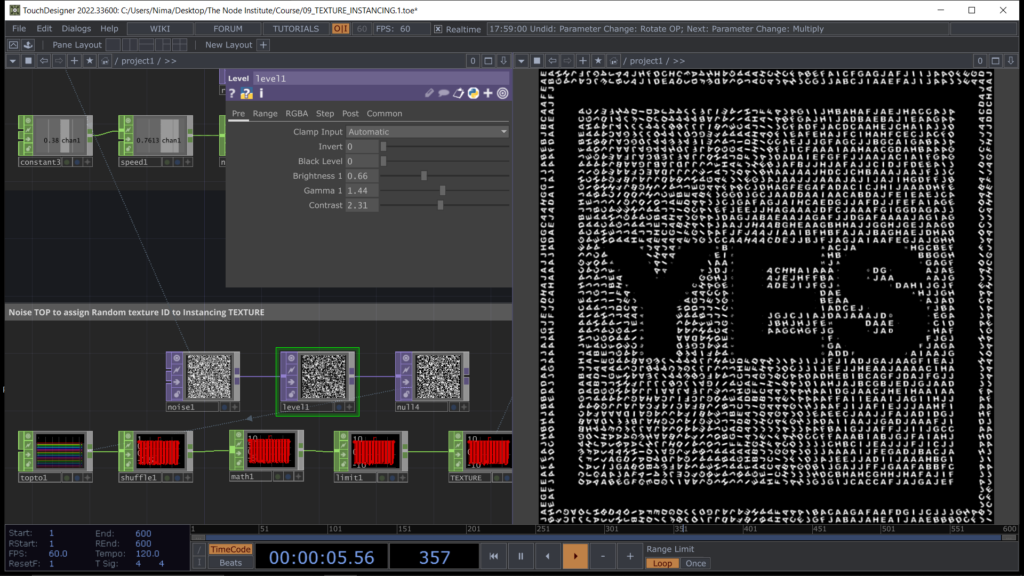Open the WIKI link button
The width and height of the screenshot is (1024, 576).
(160, 29)
